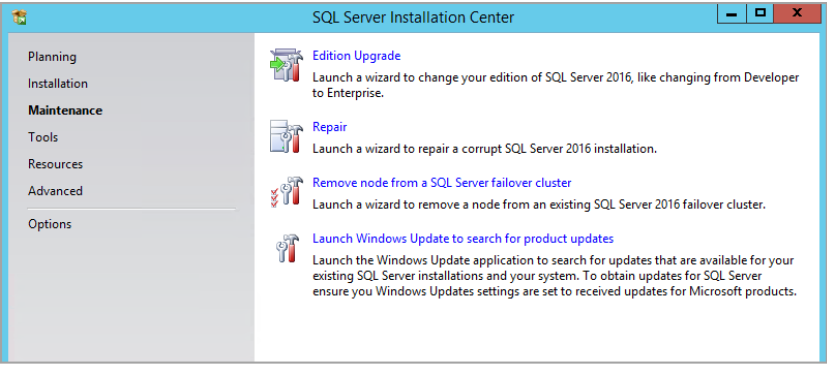
Task: Click the Repair link
Action: click(330, 127)
